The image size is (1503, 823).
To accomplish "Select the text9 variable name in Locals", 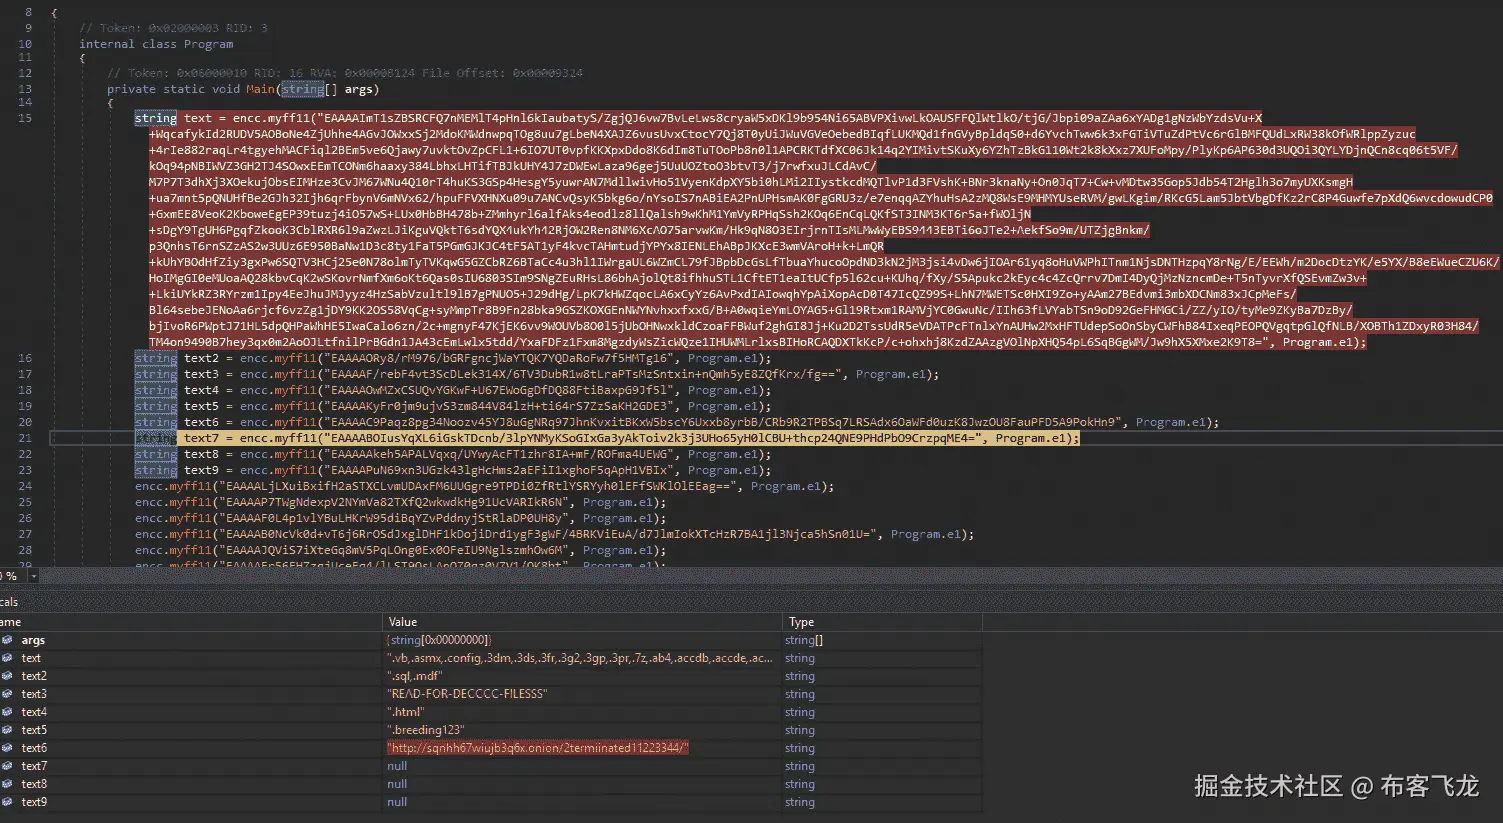I will pyautogui.click(x=34, y=802).
